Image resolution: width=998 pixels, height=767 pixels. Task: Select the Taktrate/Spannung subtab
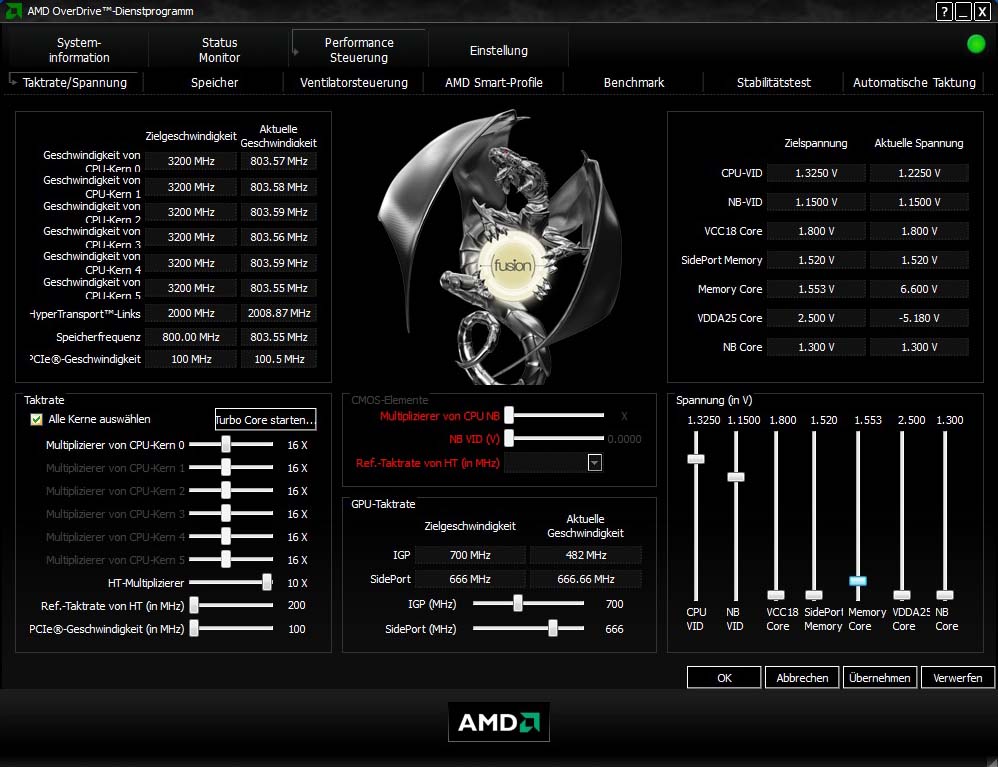click(x=74, y=83)
